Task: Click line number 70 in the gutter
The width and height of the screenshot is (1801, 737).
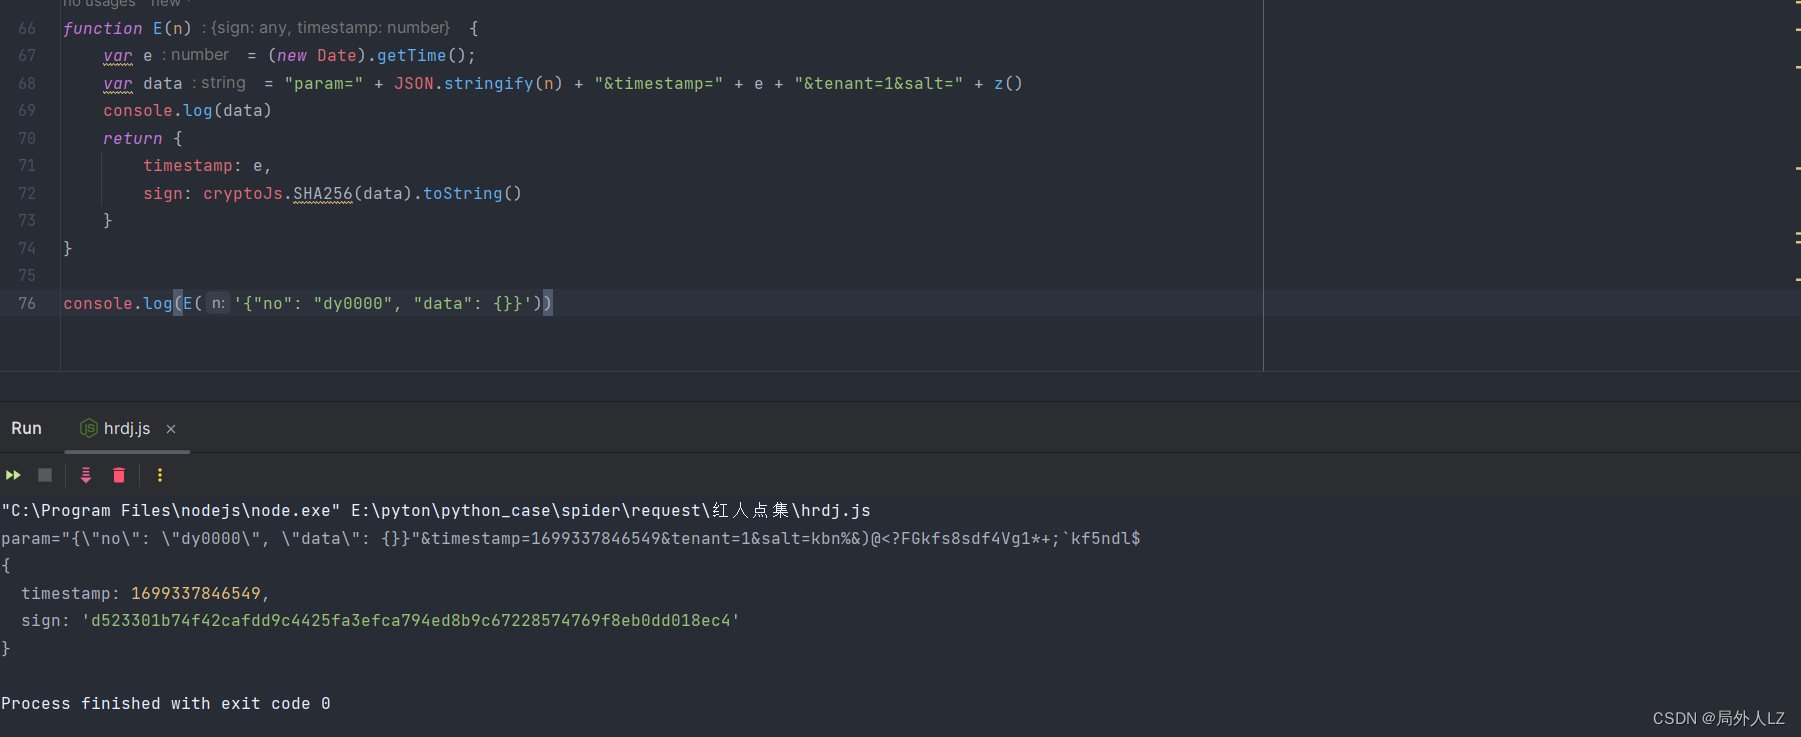Action: click(x=27, y=138)
